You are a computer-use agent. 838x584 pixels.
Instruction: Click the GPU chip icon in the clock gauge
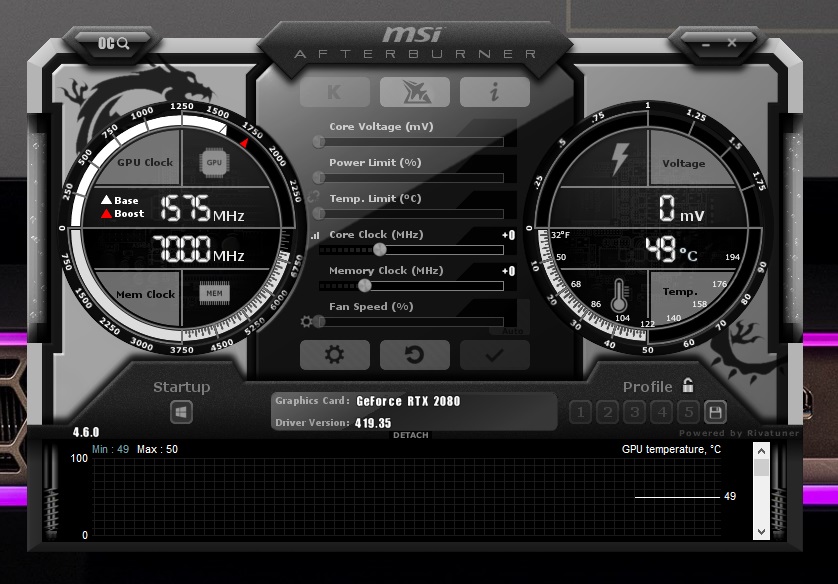tap(214, 162)
